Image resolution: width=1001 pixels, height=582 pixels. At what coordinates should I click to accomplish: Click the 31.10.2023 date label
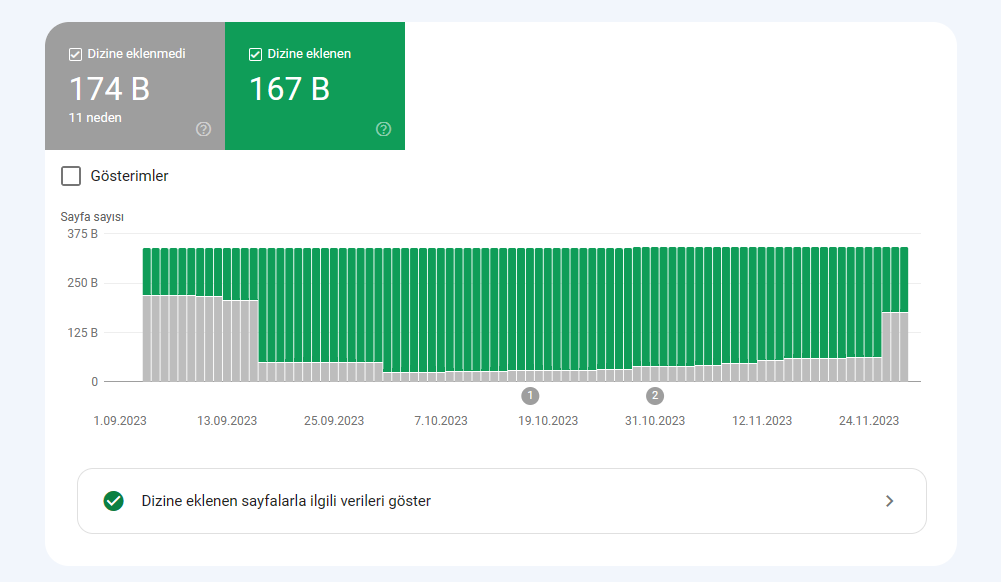click(655, 421)
